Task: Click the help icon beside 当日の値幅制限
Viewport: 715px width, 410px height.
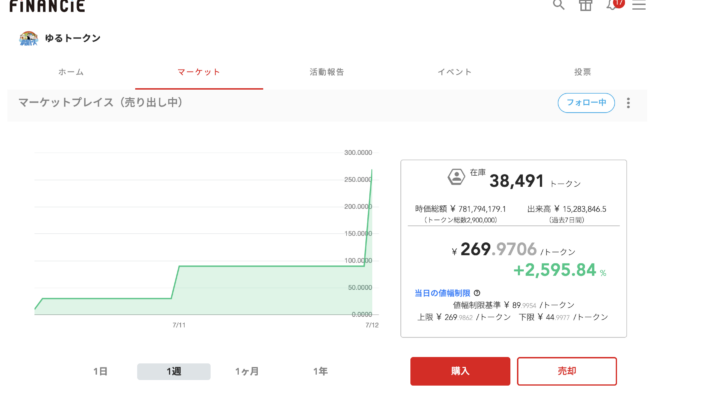Action: point(477,293)
